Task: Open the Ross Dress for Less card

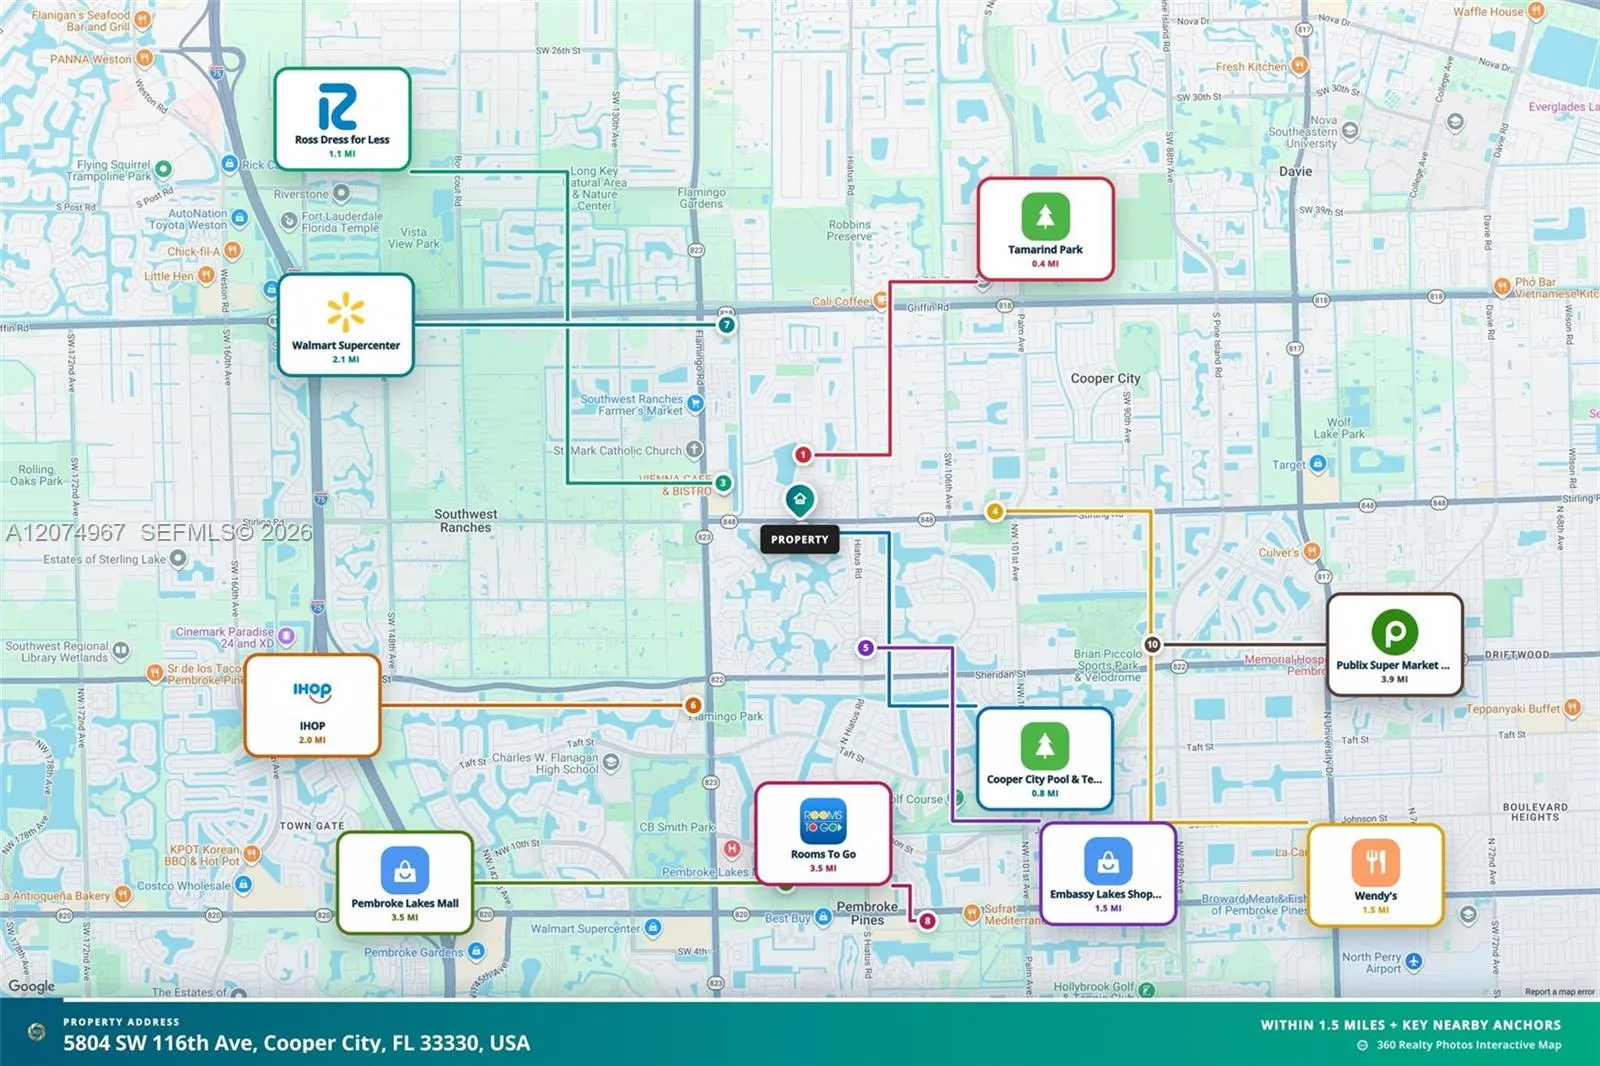Action: (x=342, y=119)
